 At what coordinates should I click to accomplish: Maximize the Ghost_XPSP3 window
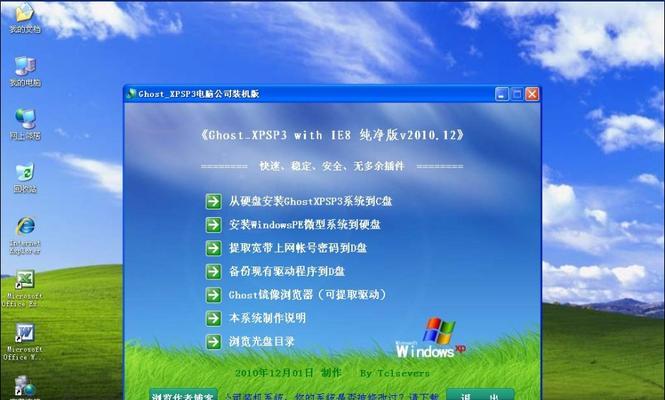(517, 94)
